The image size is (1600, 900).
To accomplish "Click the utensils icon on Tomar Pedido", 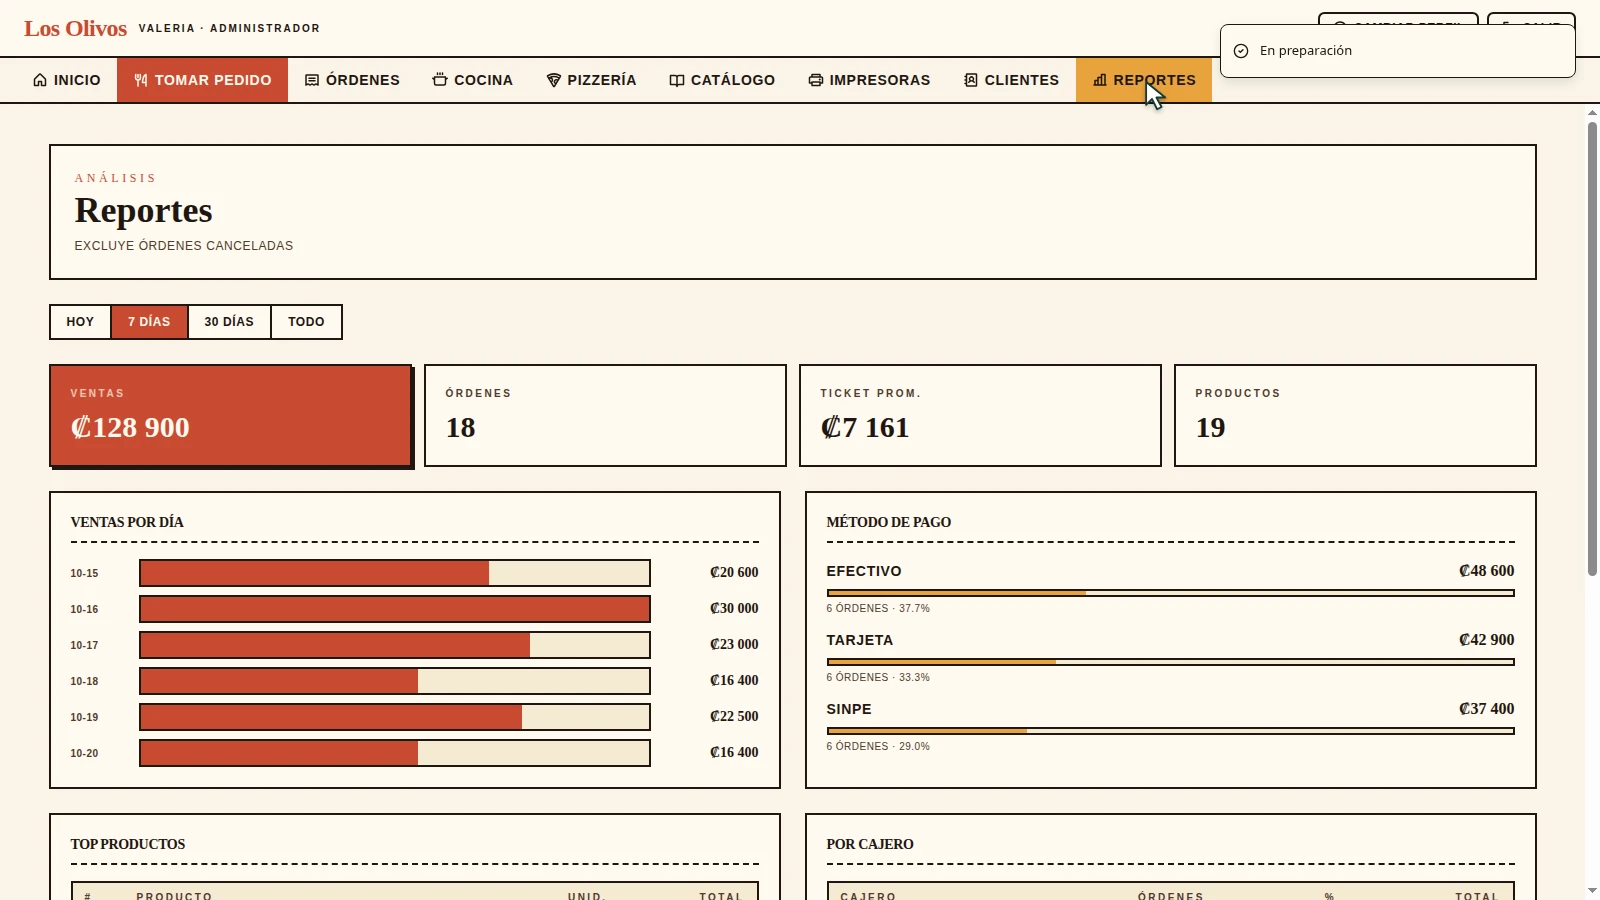I will 141,80.
